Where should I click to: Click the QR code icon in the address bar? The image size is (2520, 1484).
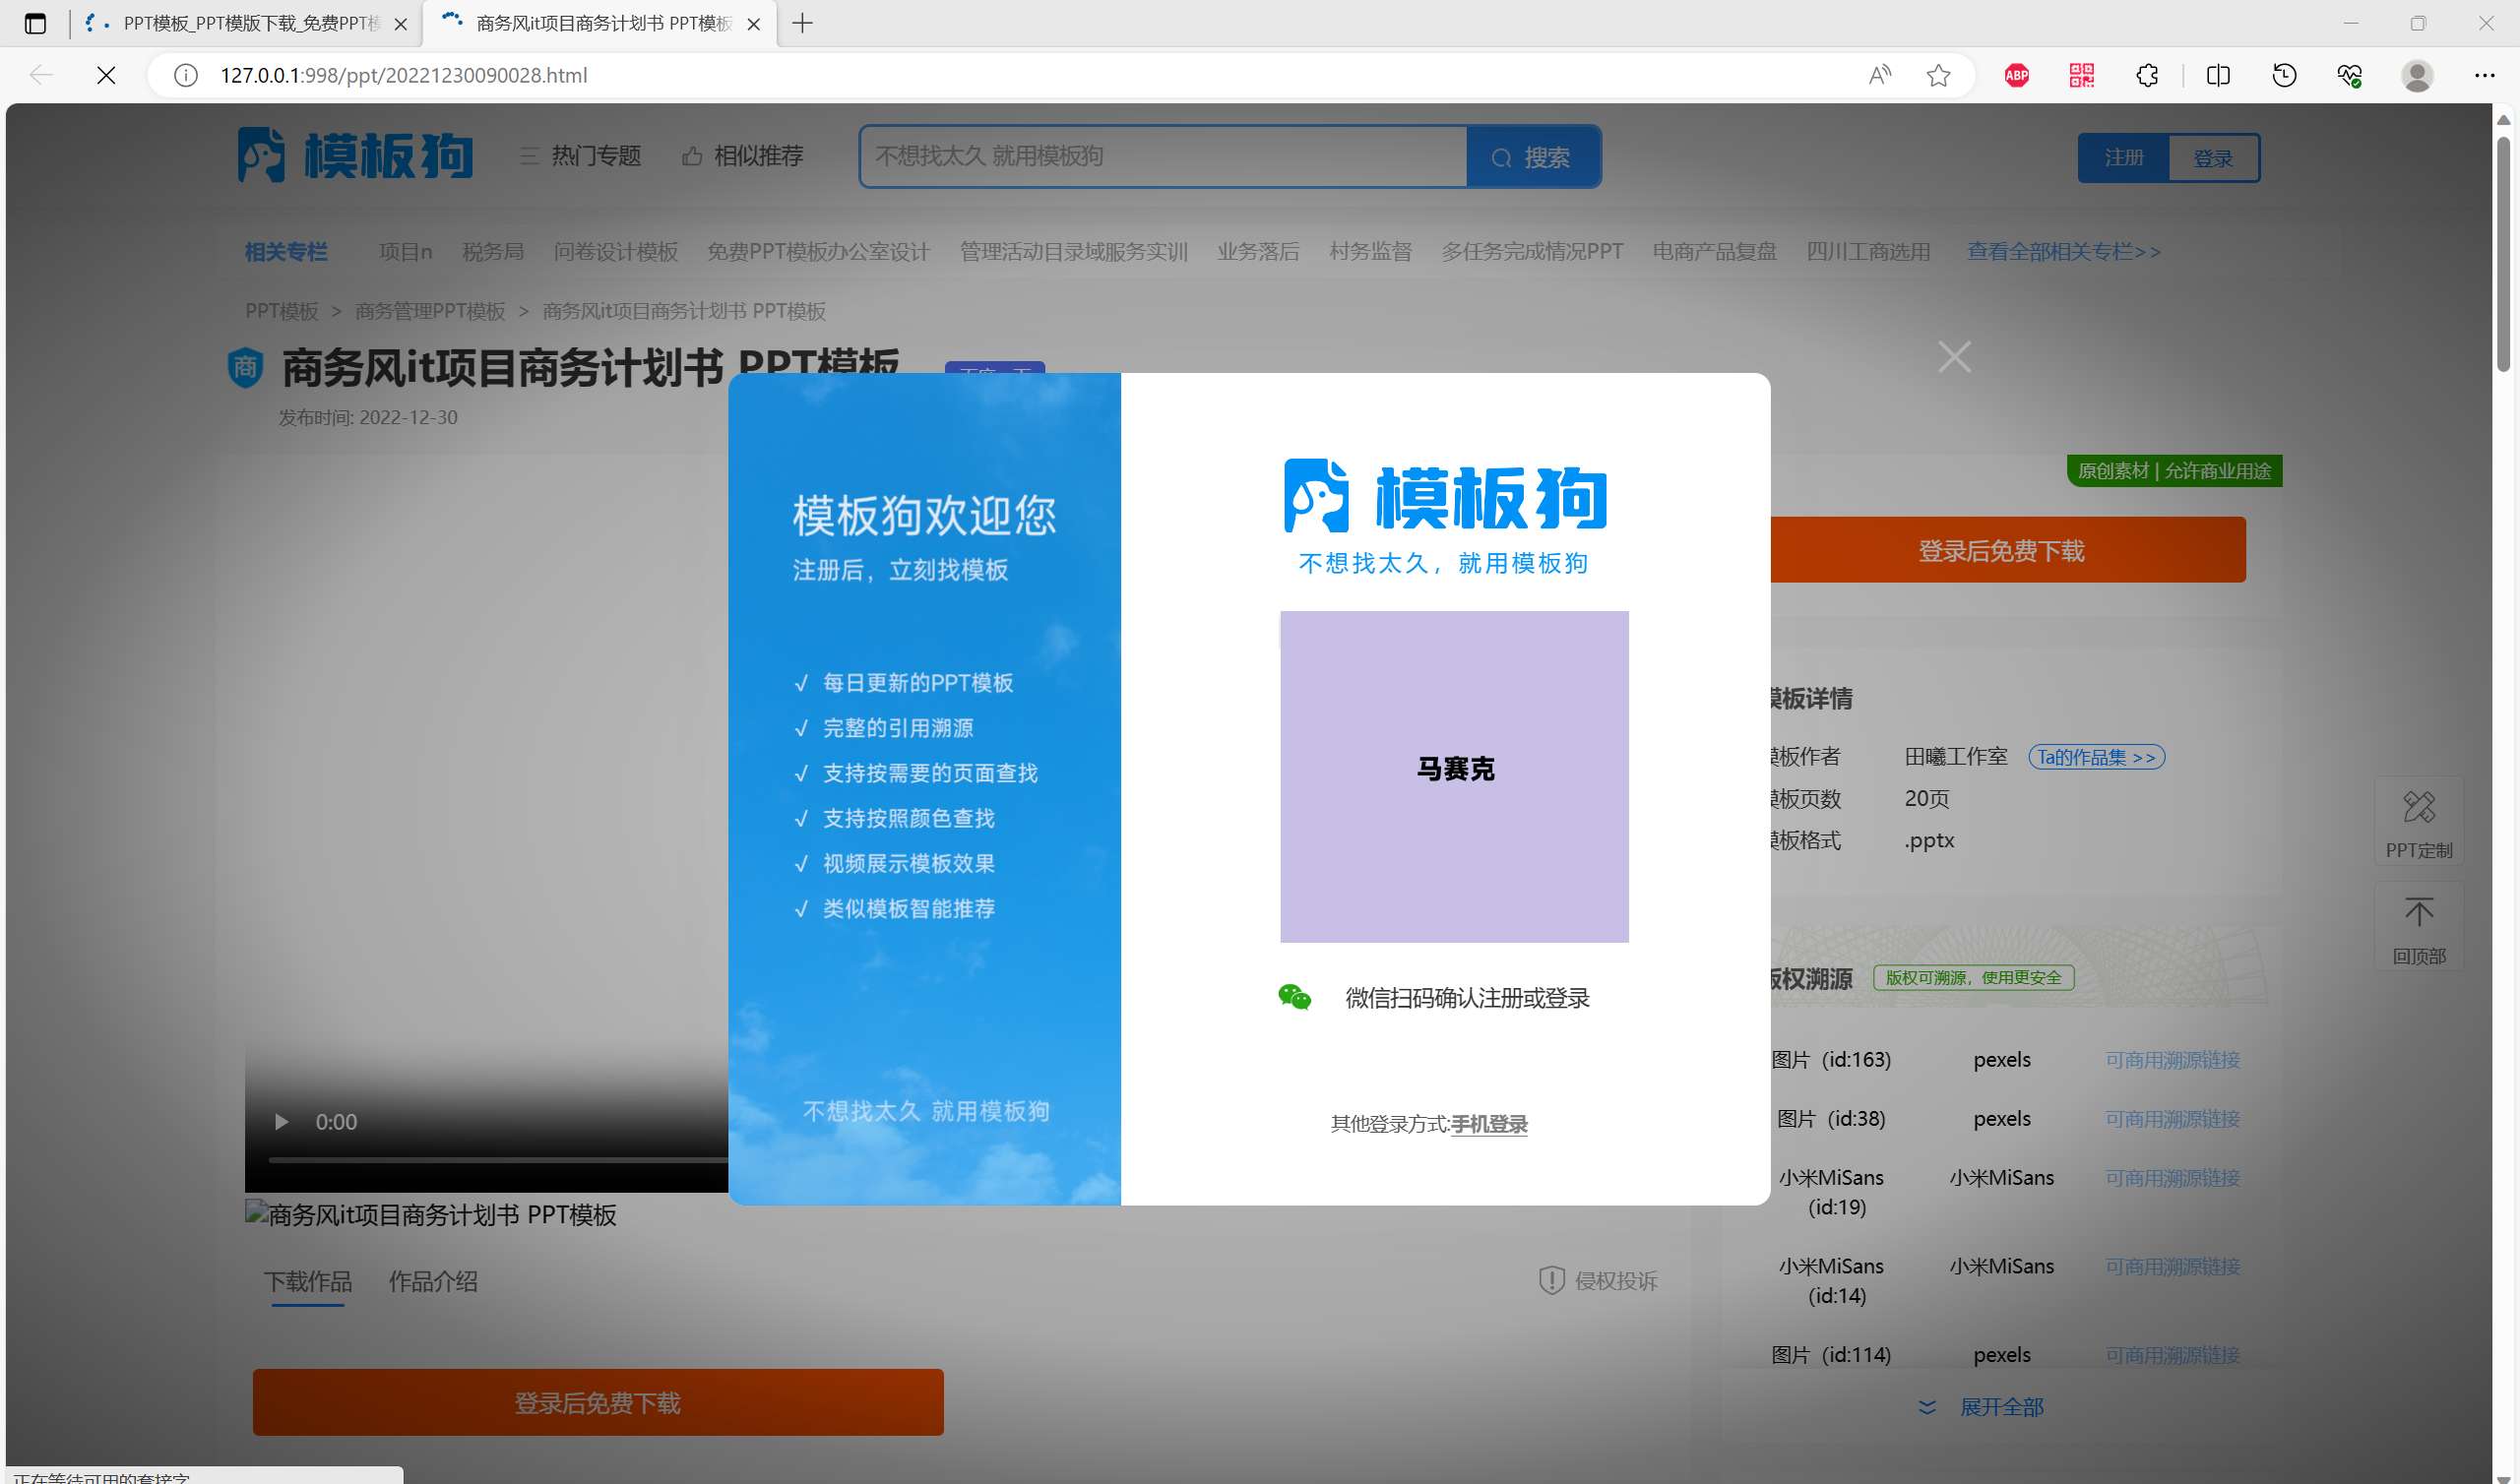(2081, 75)
